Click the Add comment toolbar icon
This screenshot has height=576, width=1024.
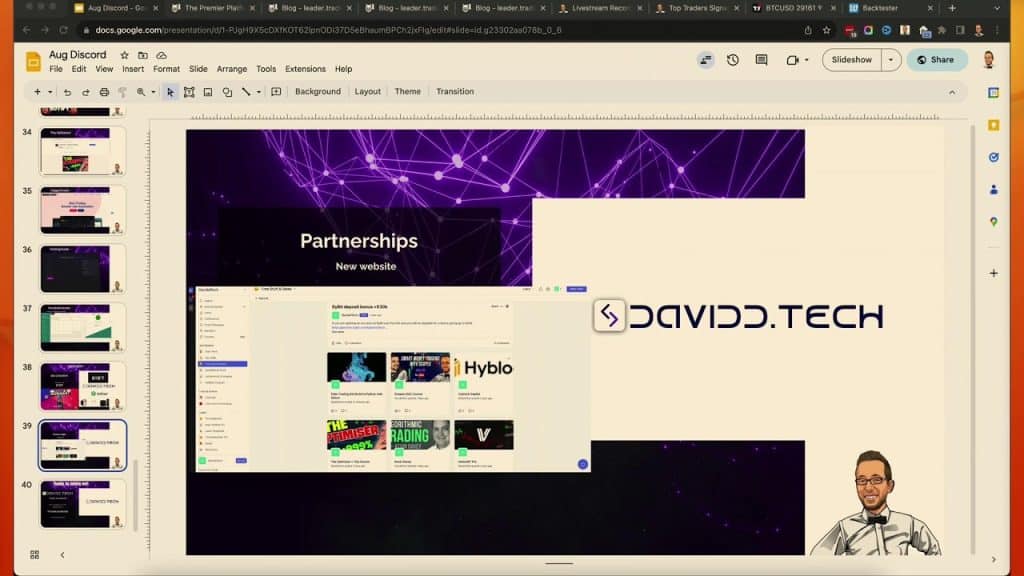tap(274, 92)
